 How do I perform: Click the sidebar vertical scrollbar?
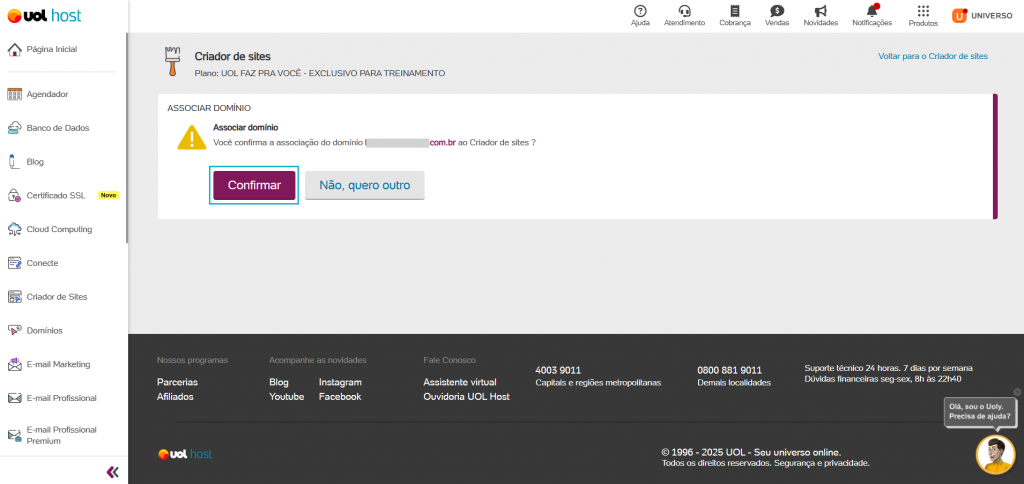pos(127,139)
